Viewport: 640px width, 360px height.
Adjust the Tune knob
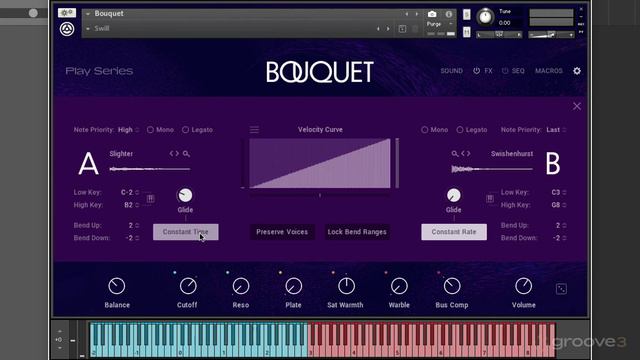pos(485,17)
